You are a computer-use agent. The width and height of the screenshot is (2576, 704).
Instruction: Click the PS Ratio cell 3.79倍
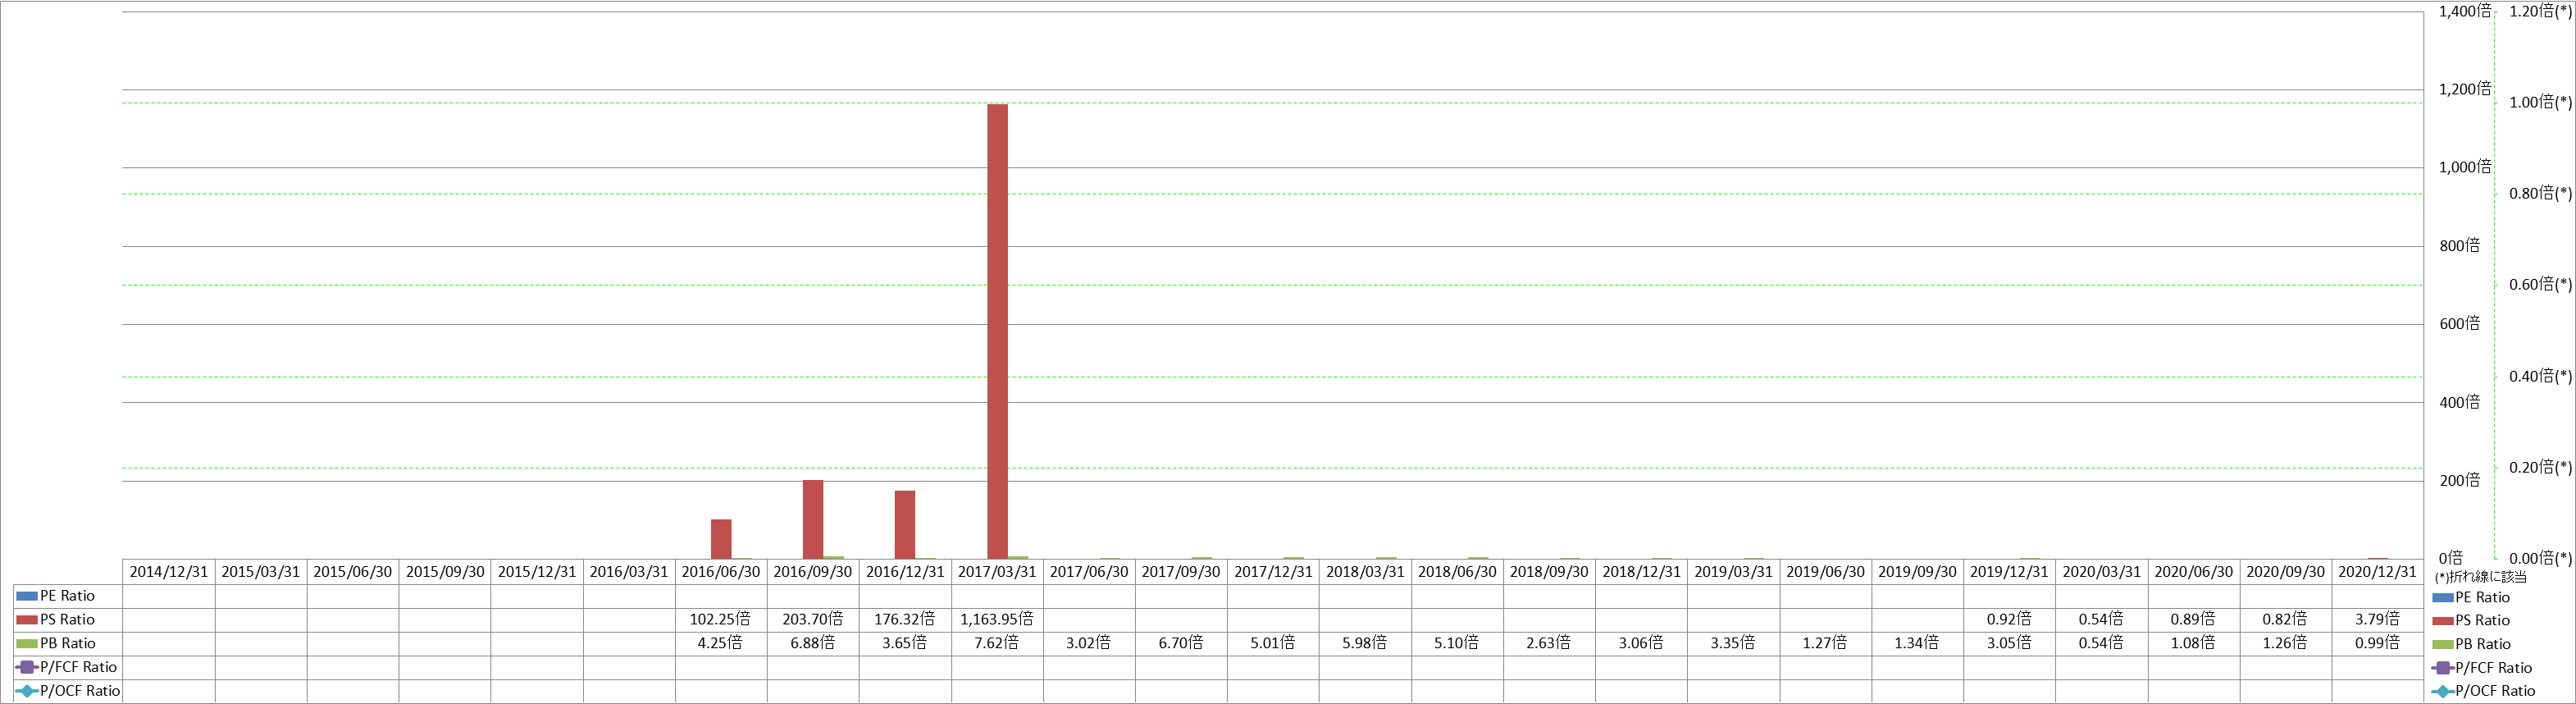point(2377,620)
